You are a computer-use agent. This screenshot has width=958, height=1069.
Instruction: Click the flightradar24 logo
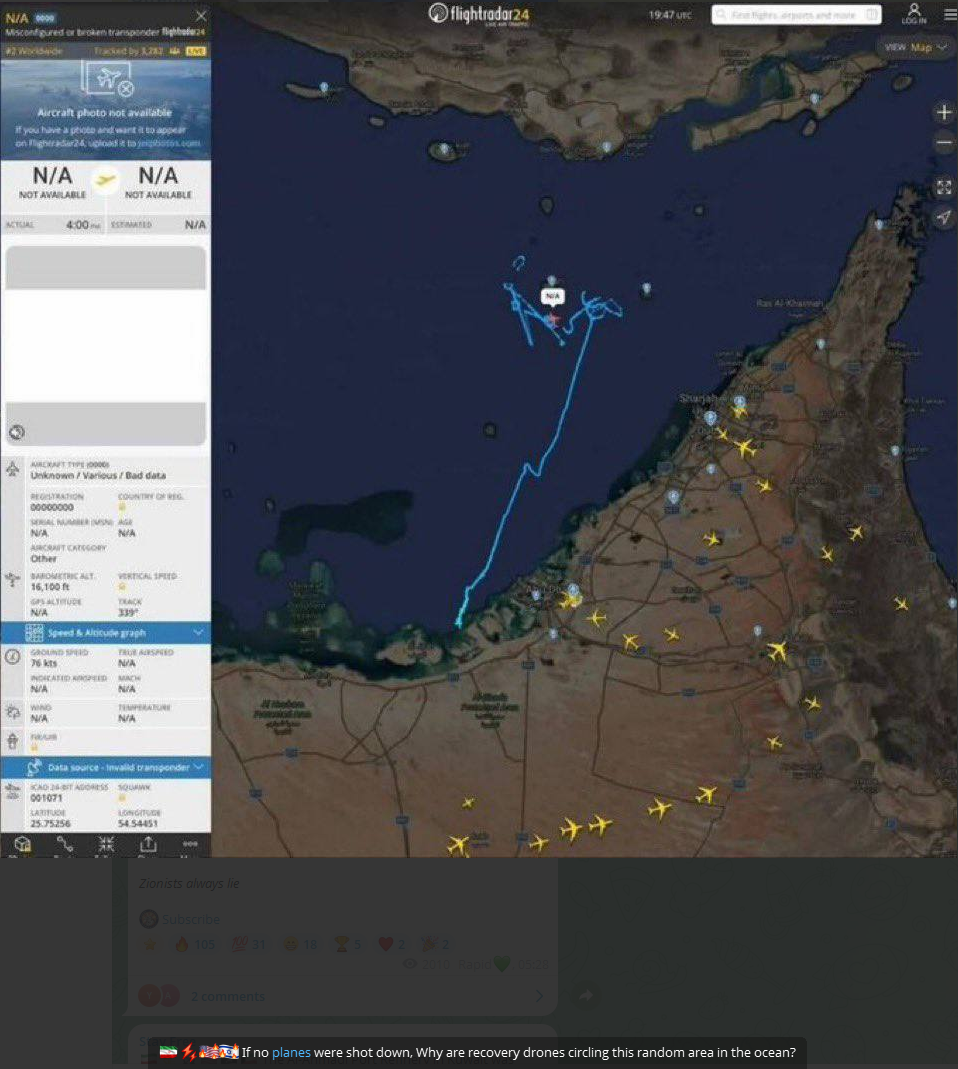[479, 14]
